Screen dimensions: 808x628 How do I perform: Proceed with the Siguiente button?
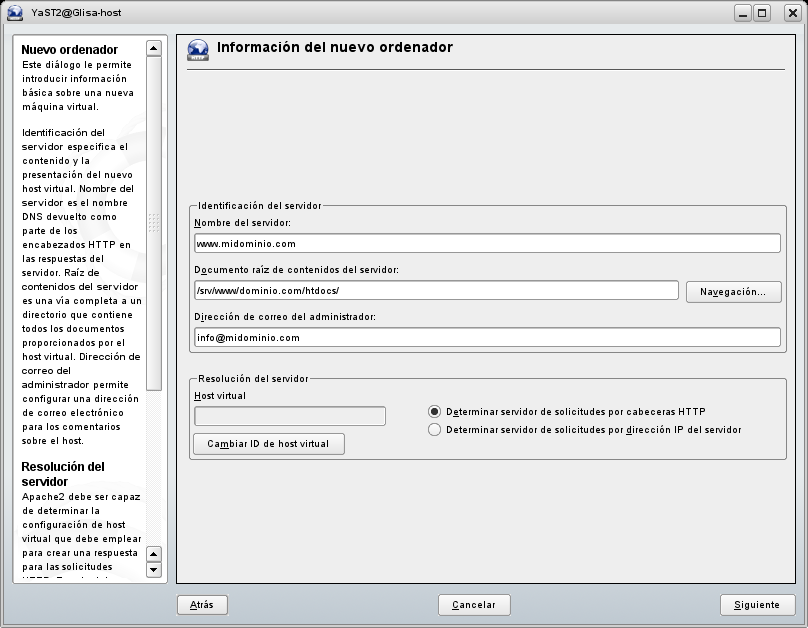point(757,605)
